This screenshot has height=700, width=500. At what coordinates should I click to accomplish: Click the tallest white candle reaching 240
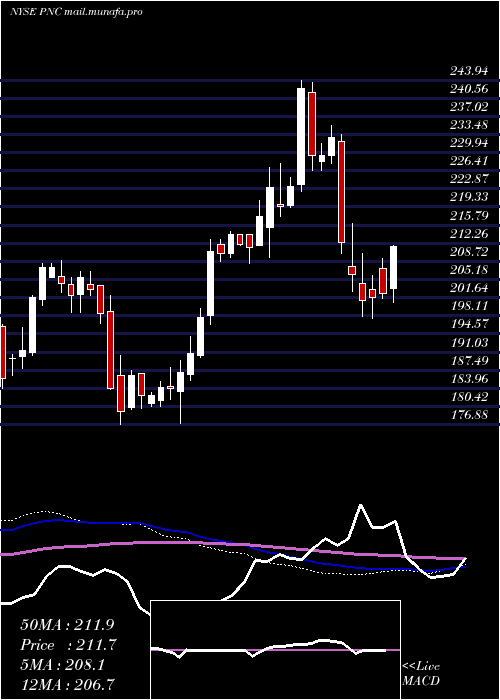301,136
